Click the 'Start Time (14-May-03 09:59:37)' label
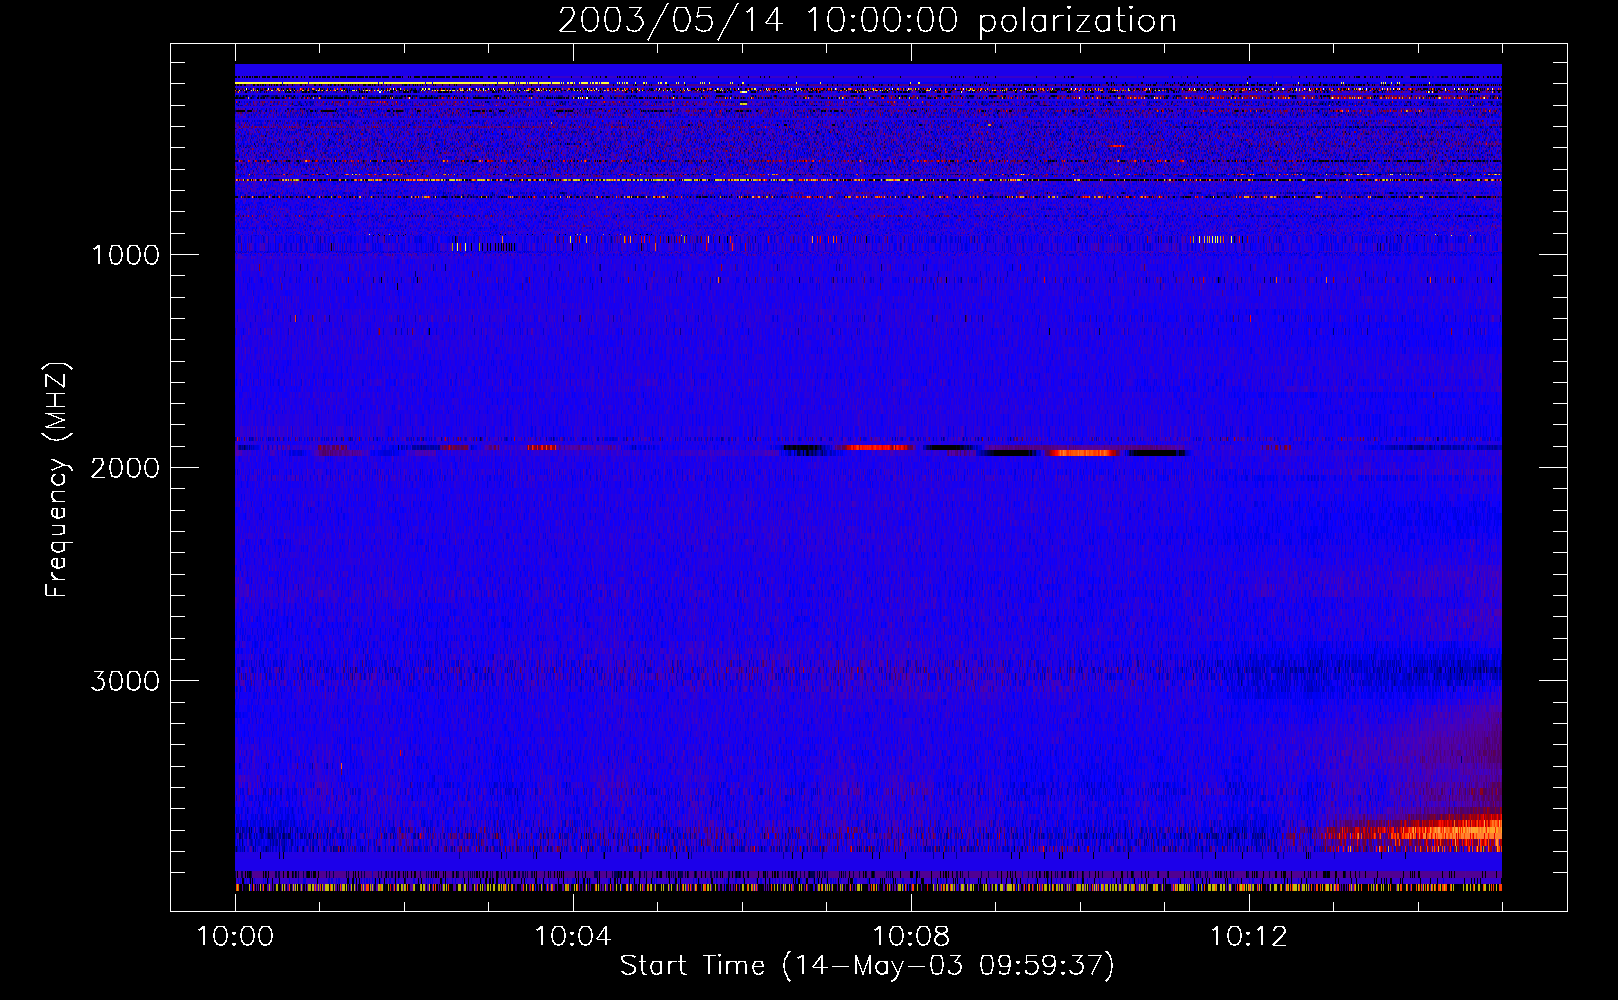The image size is (1618, 1000). pyautogui.click(x=867, y=966)
